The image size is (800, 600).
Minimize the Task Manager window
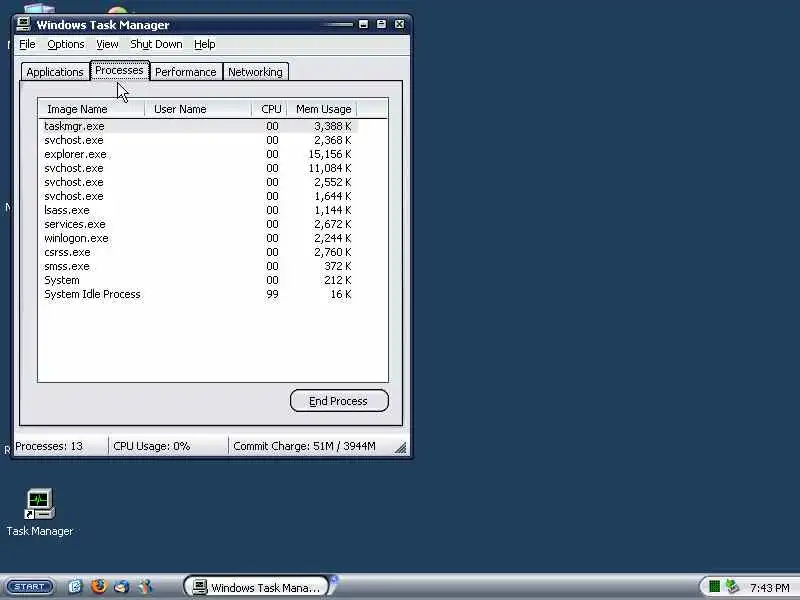click(363, 24)
